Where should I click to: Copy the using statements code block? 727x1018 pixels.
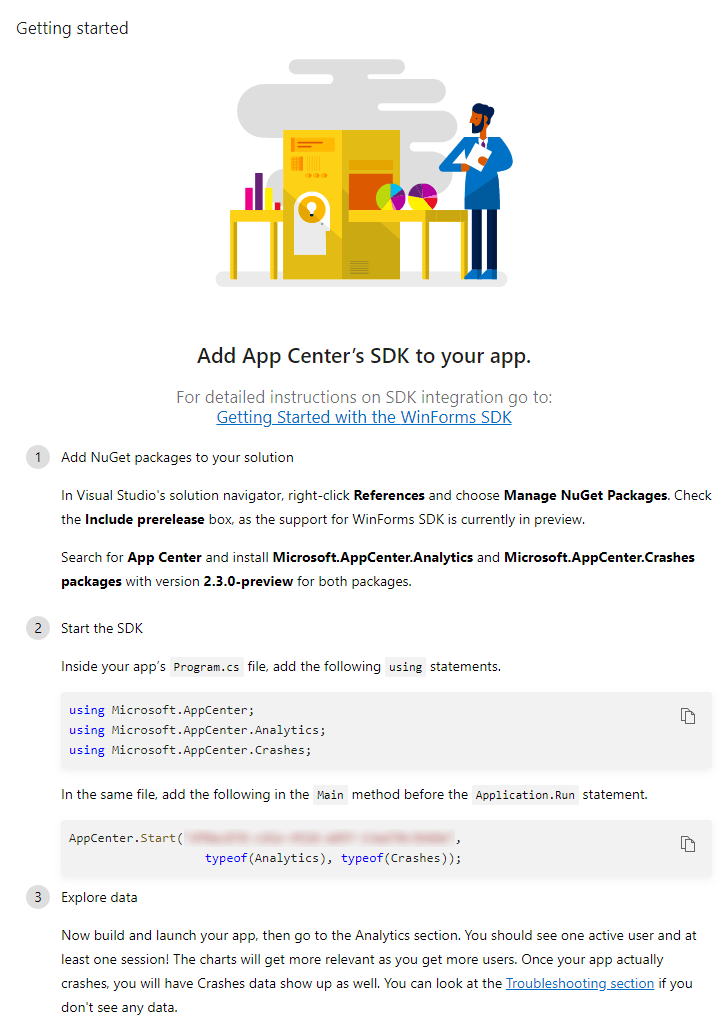pyautogui.click(x=688, y=716)
